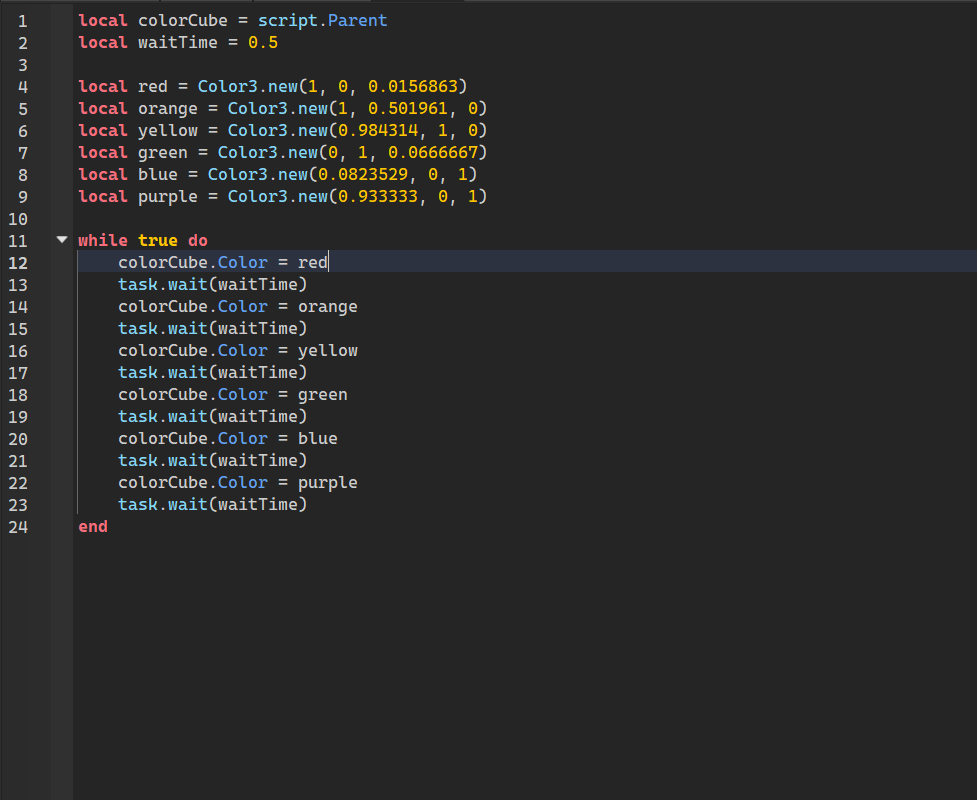Click value 0.984314 on line 6
The height and width of the screenshot is (800, 977).
378,130
